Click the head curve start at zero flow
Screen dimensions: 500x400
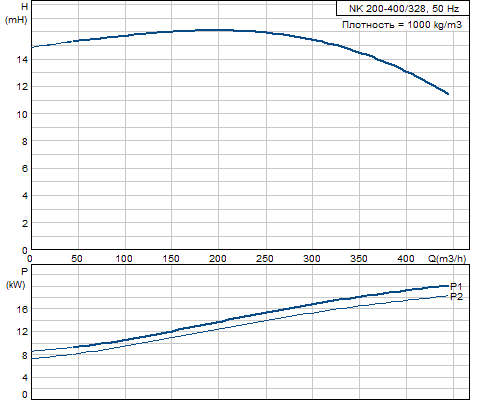33,47
